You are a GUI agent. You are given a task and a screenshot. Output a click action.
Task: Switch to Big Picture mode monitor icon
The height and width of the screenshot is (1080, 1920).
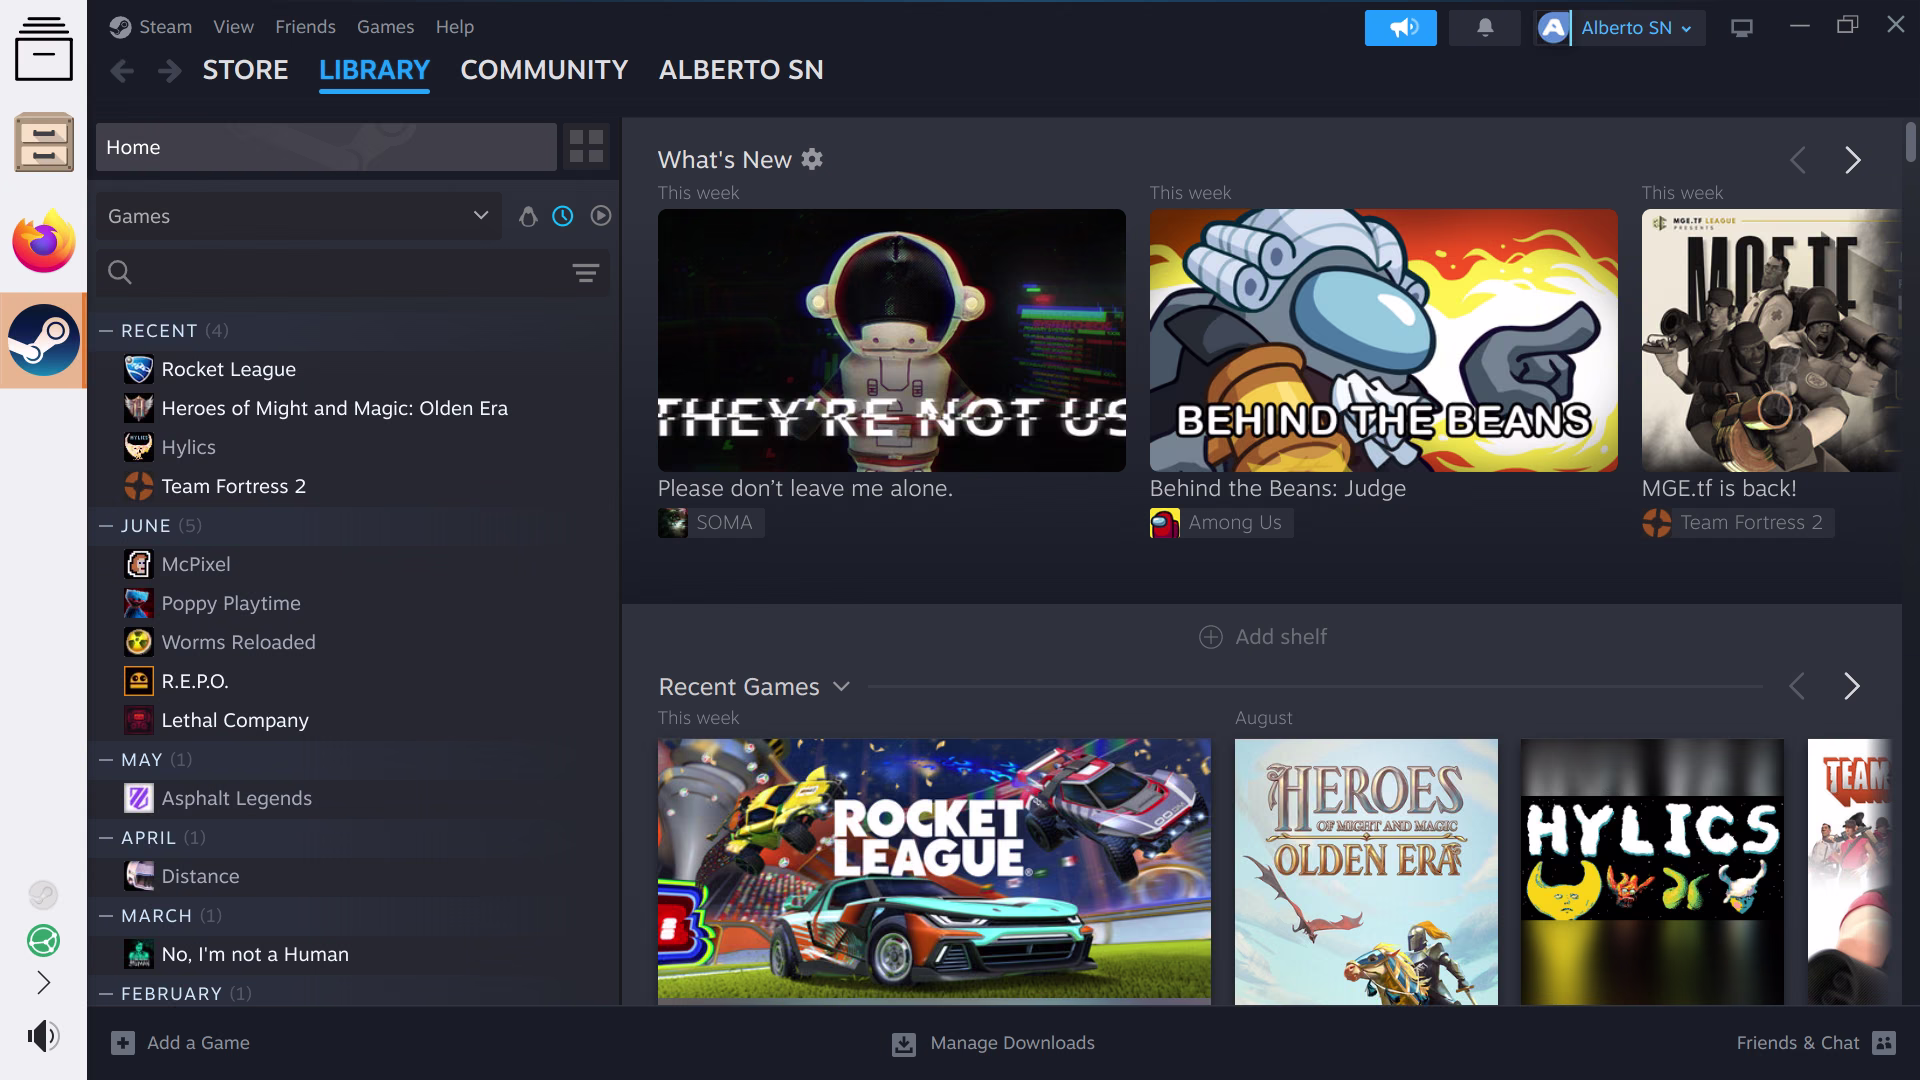click(1742, 28)
